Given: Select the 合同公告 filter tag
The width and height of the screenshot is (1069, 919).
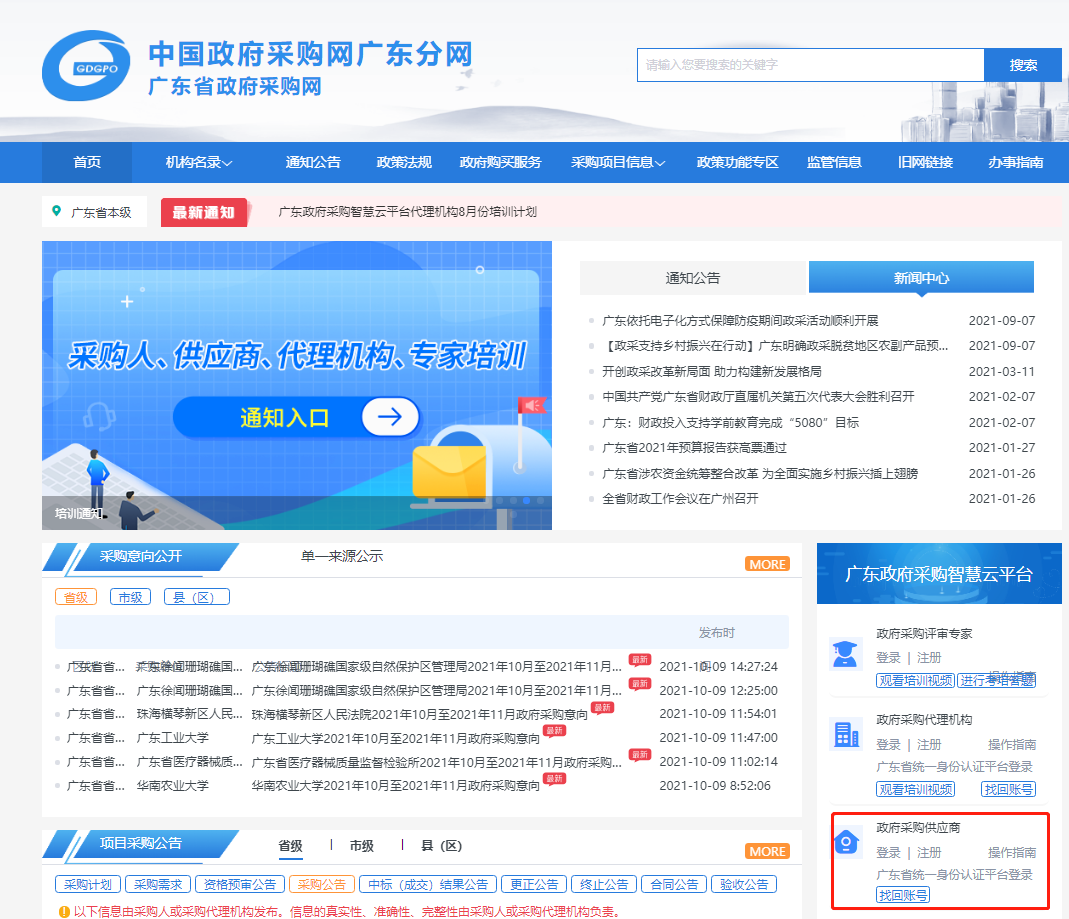Looking at the screenshot, I should [x=674, y=884].
